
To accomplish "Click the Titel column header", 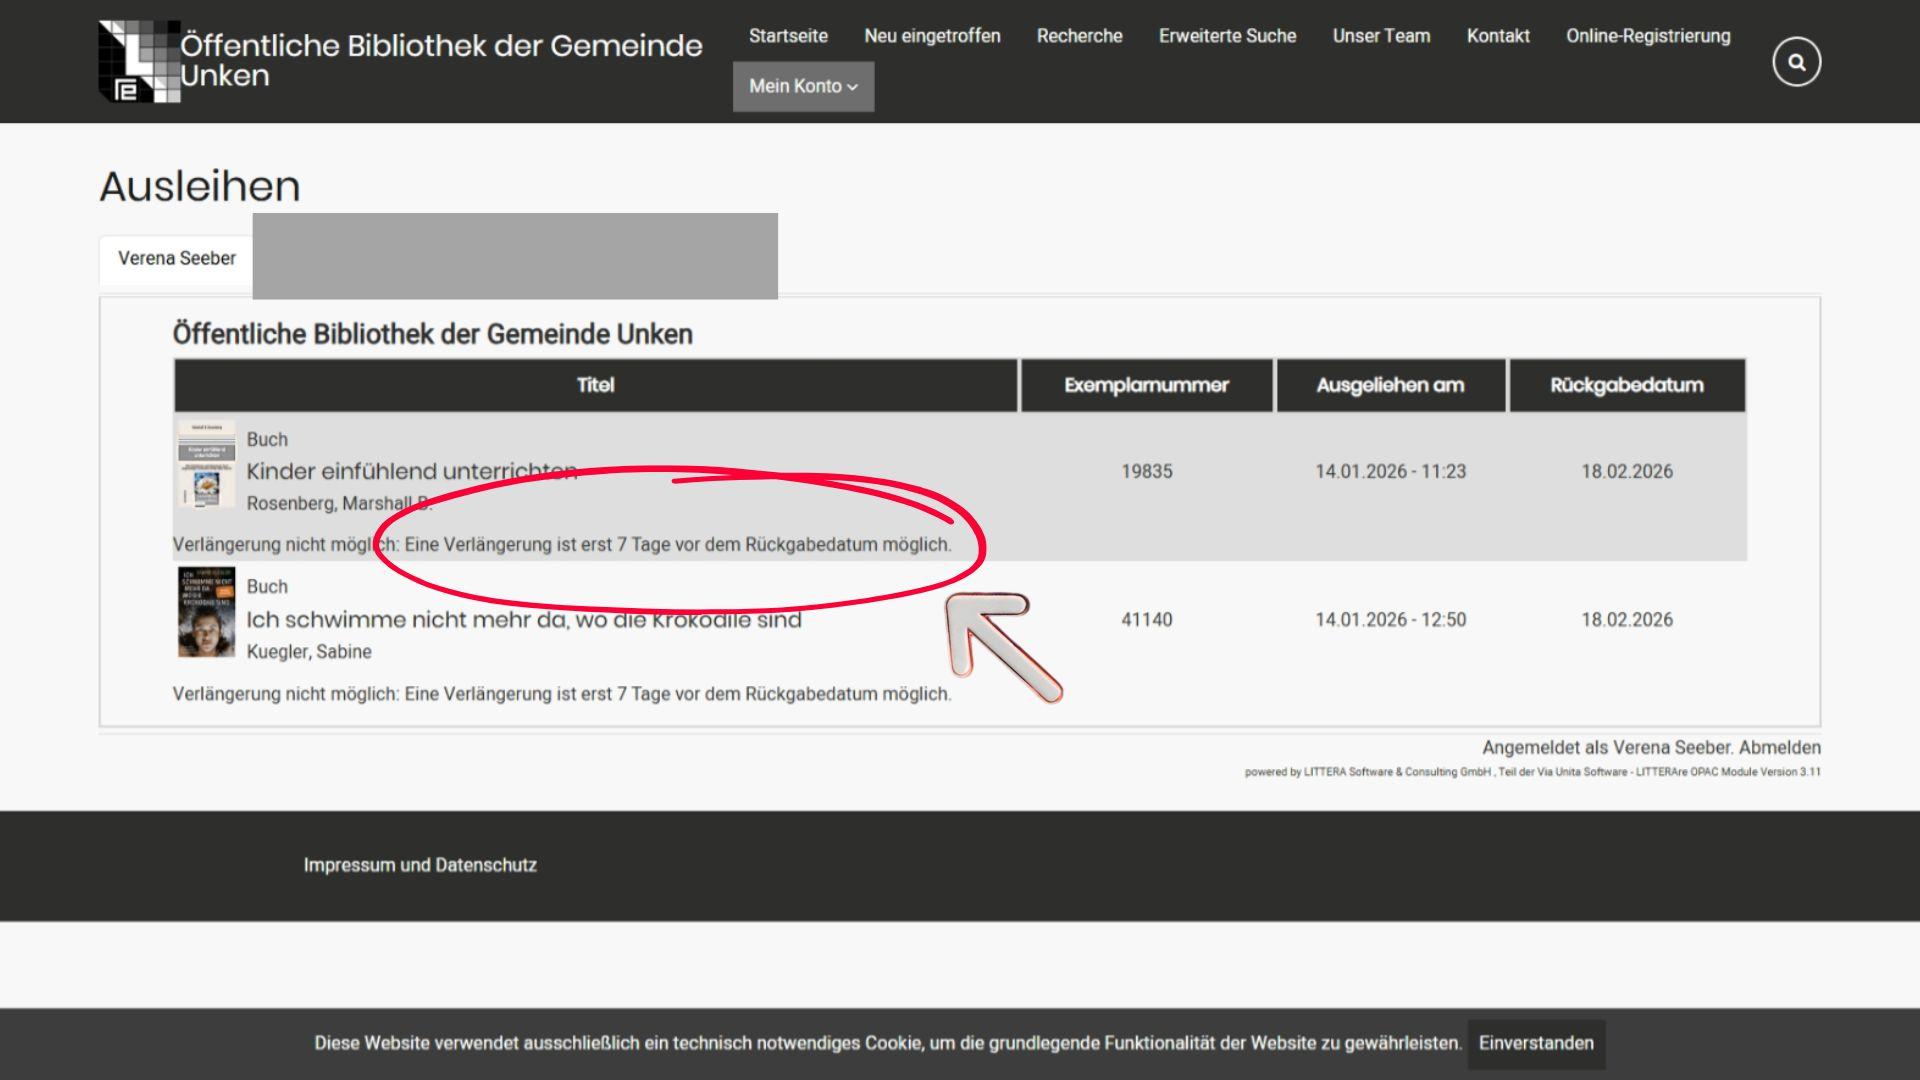I will [595, 385].
